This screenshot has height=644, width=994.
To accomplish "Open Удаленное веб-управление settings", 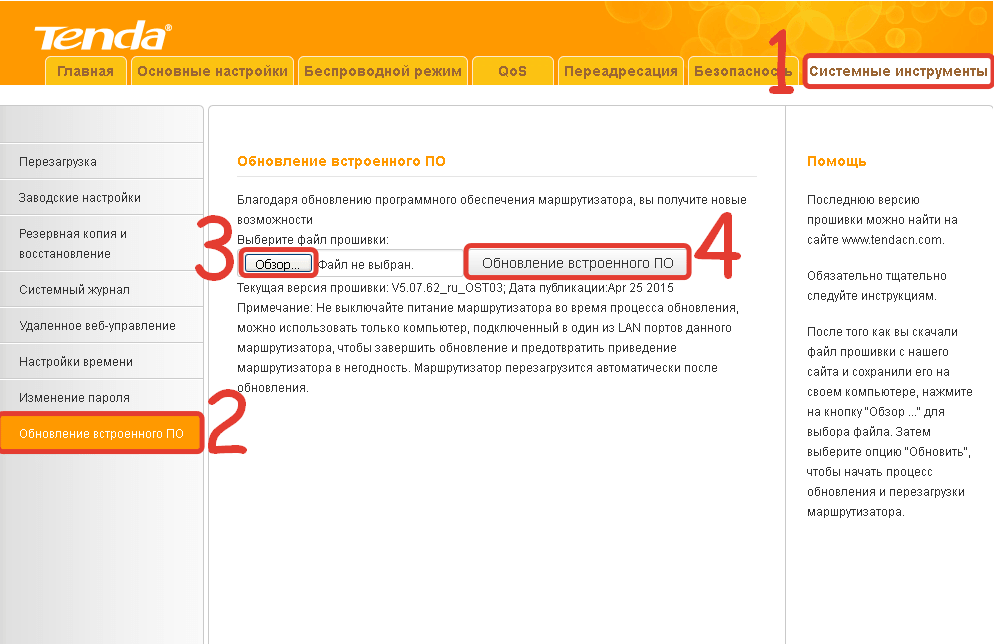I will [97, 326].
